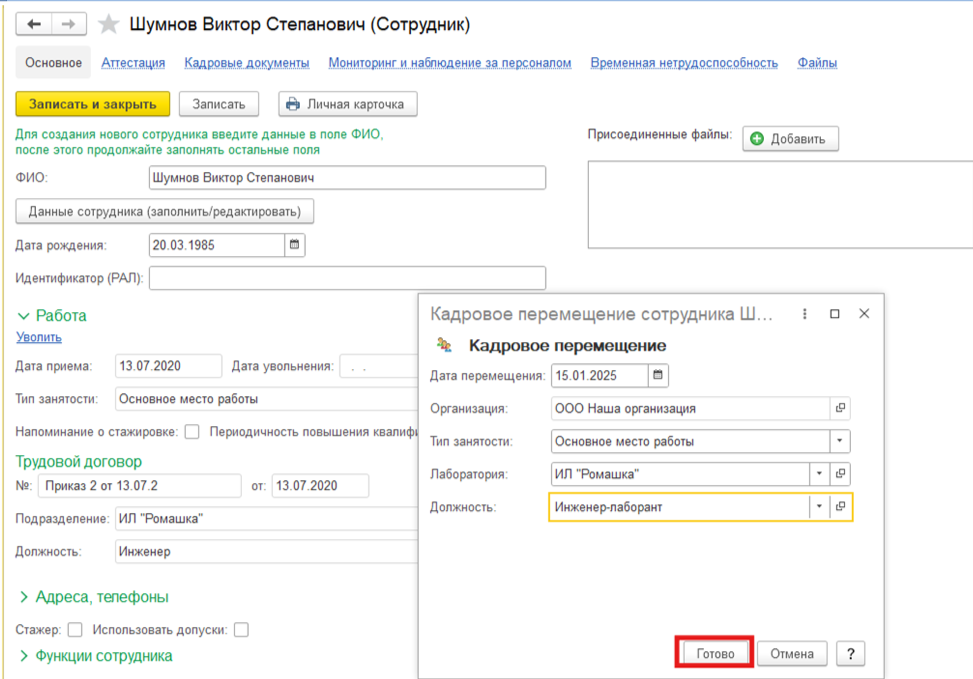Screen dimensions: 973x679
Task: Click the Уволить link
Action: coord(38,337)
